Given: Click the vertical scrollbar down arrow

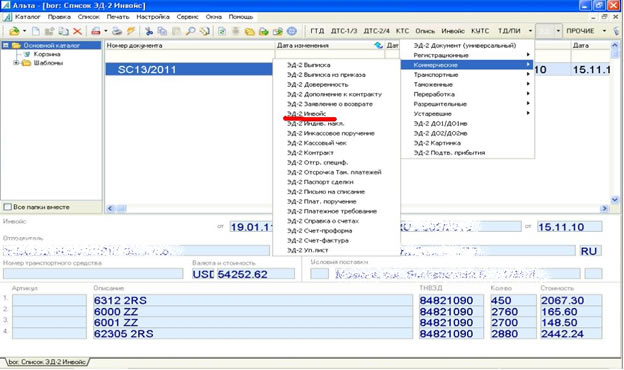Looking at the screenshot, I should [614, 199].
